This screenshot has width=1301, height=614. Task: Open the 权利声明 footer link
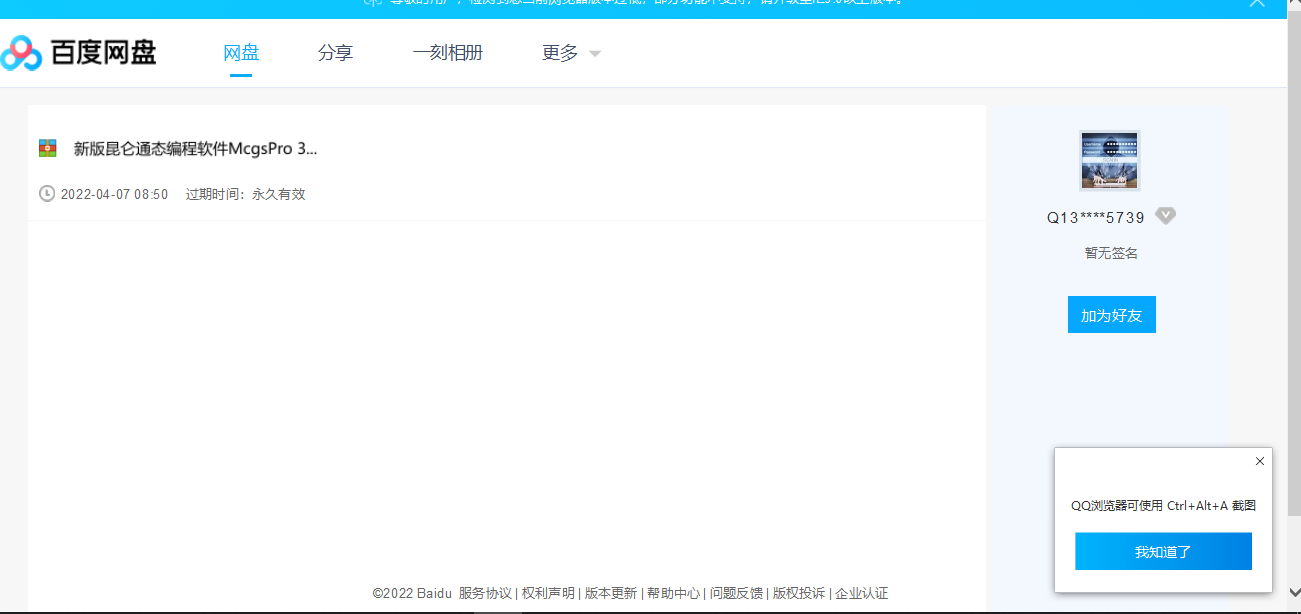(x=548, y=593)
